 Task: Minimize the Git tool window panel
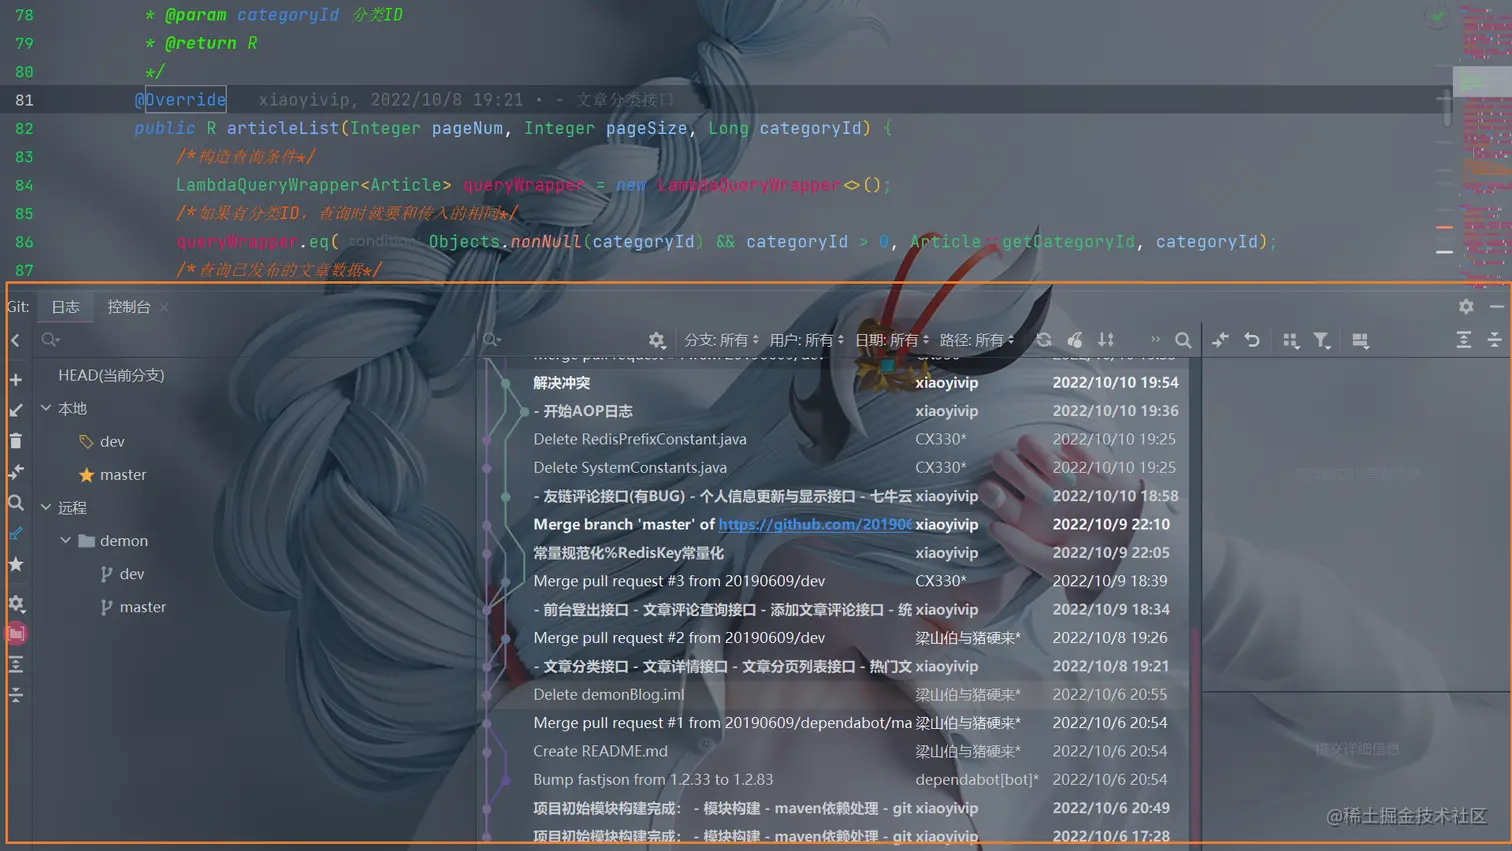point(1497,307)
